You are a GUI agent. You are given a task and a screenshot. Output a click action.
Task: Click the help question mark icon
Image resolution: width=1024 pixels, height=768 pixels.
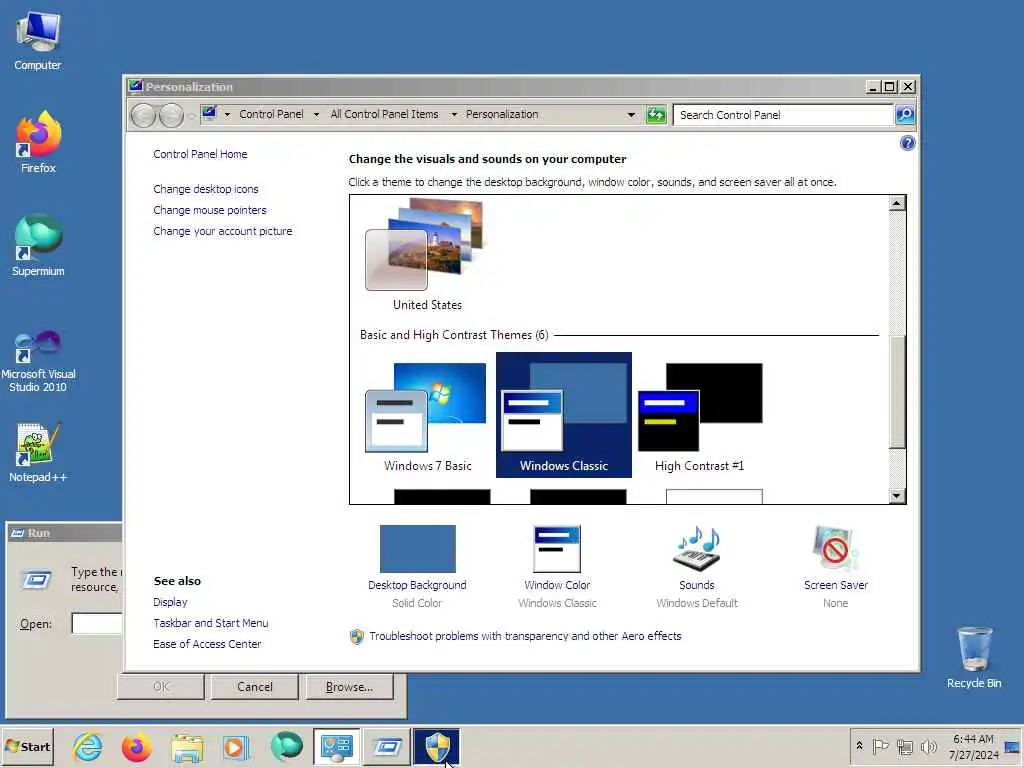coord(907,143)
